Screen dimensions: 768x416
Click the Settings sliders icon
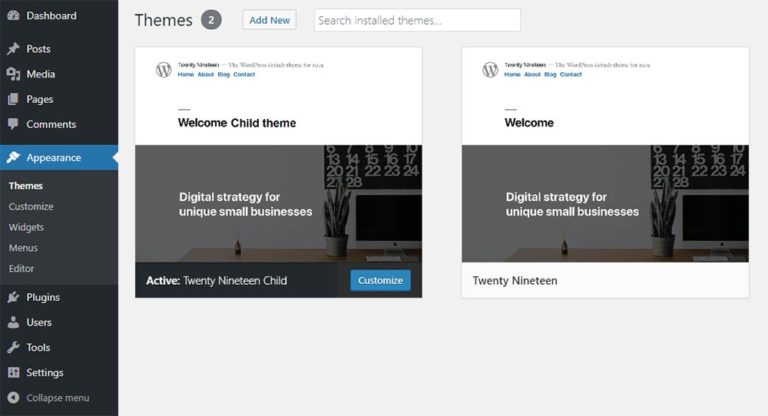pyautogui.click(x=13, y=372)
